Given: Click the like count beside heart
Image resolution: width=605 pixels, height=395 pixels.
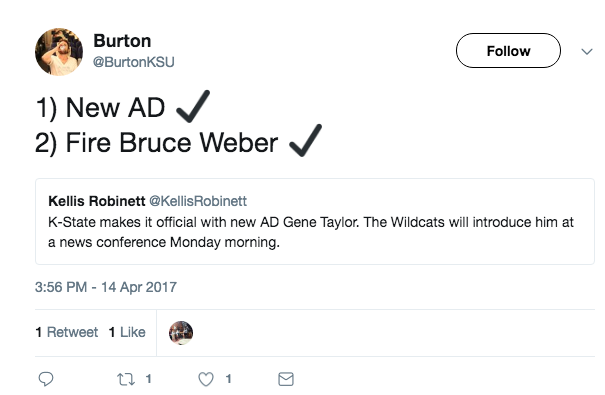Looking at the screenshot, I should [228, 379].
